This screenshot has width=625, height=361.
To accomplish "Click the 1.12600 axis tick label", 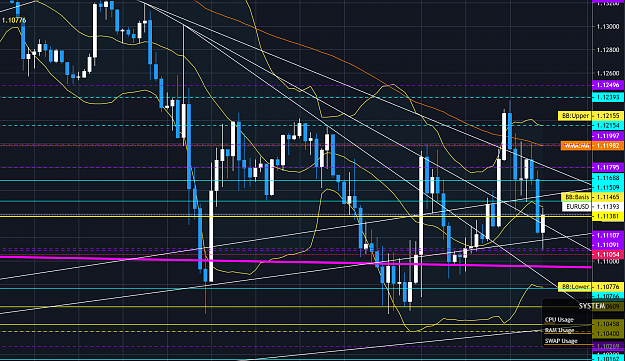I will tap(608, 73).
